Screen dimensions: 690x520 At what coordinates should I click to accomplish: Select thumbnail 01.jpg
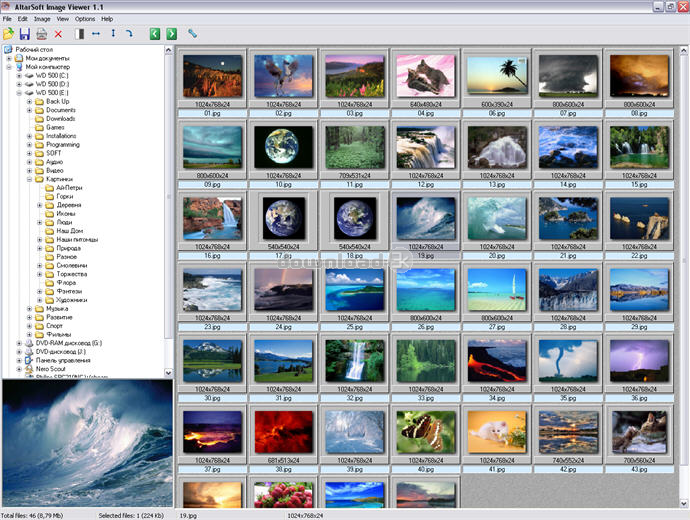tap(212, 76)
